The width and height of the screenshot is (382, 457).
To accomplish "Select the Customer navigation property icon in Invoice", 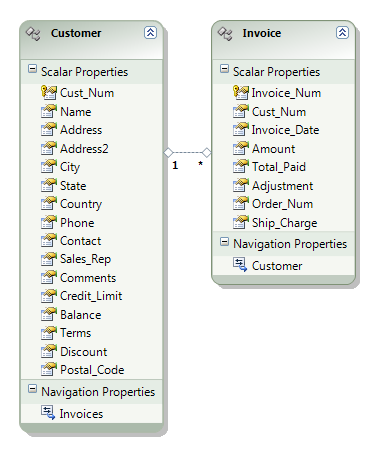I will pyautogui.click(x=240, y=264).
